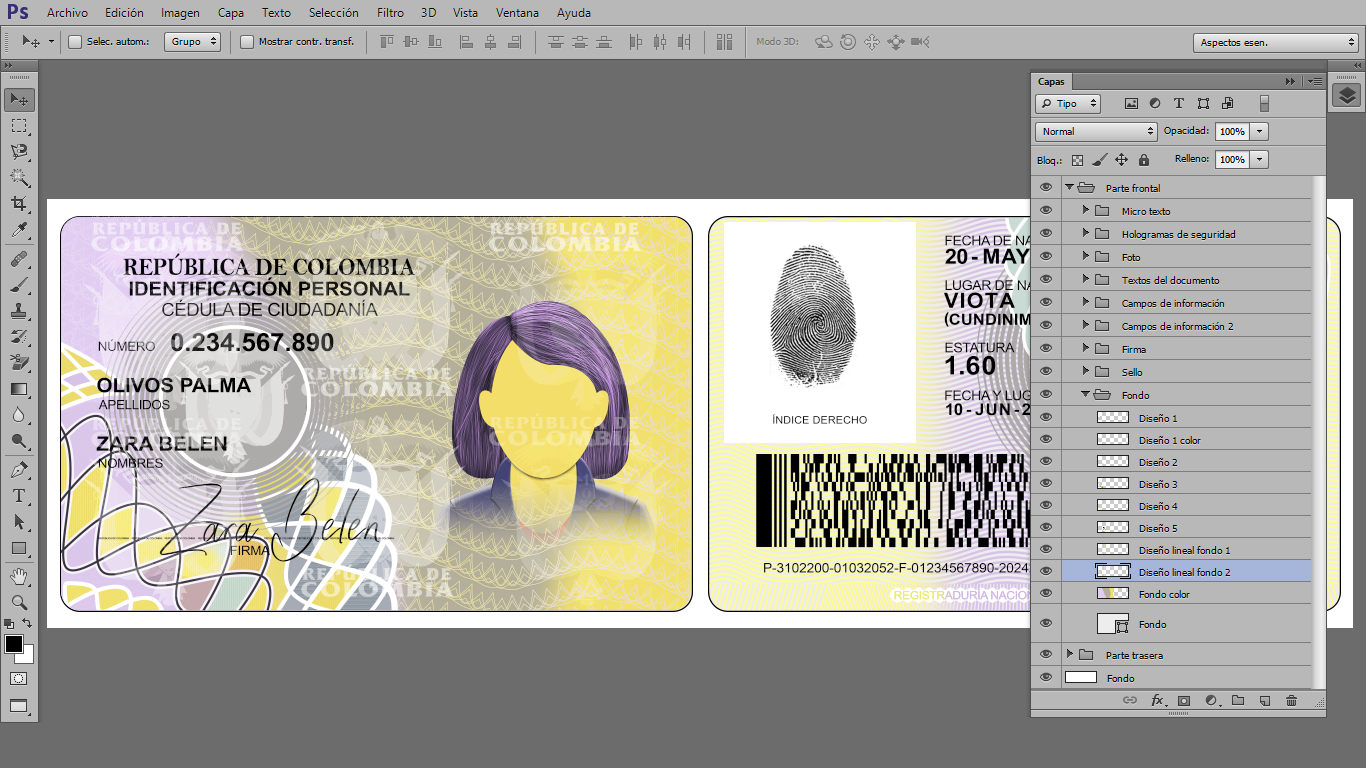Select the Pen tool

[19, 470]
